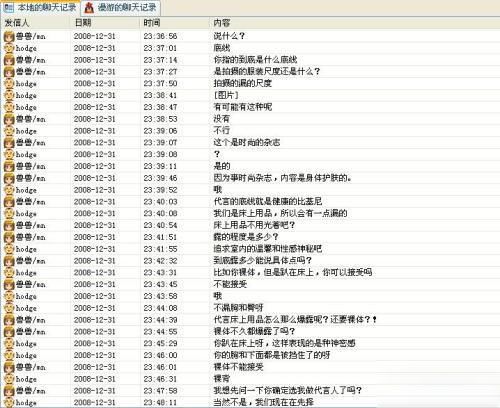Click avatar icon in 23:44:39 row
Viewport: 500px width, 408px height.
pyautogui.click(x=9, y=320)
